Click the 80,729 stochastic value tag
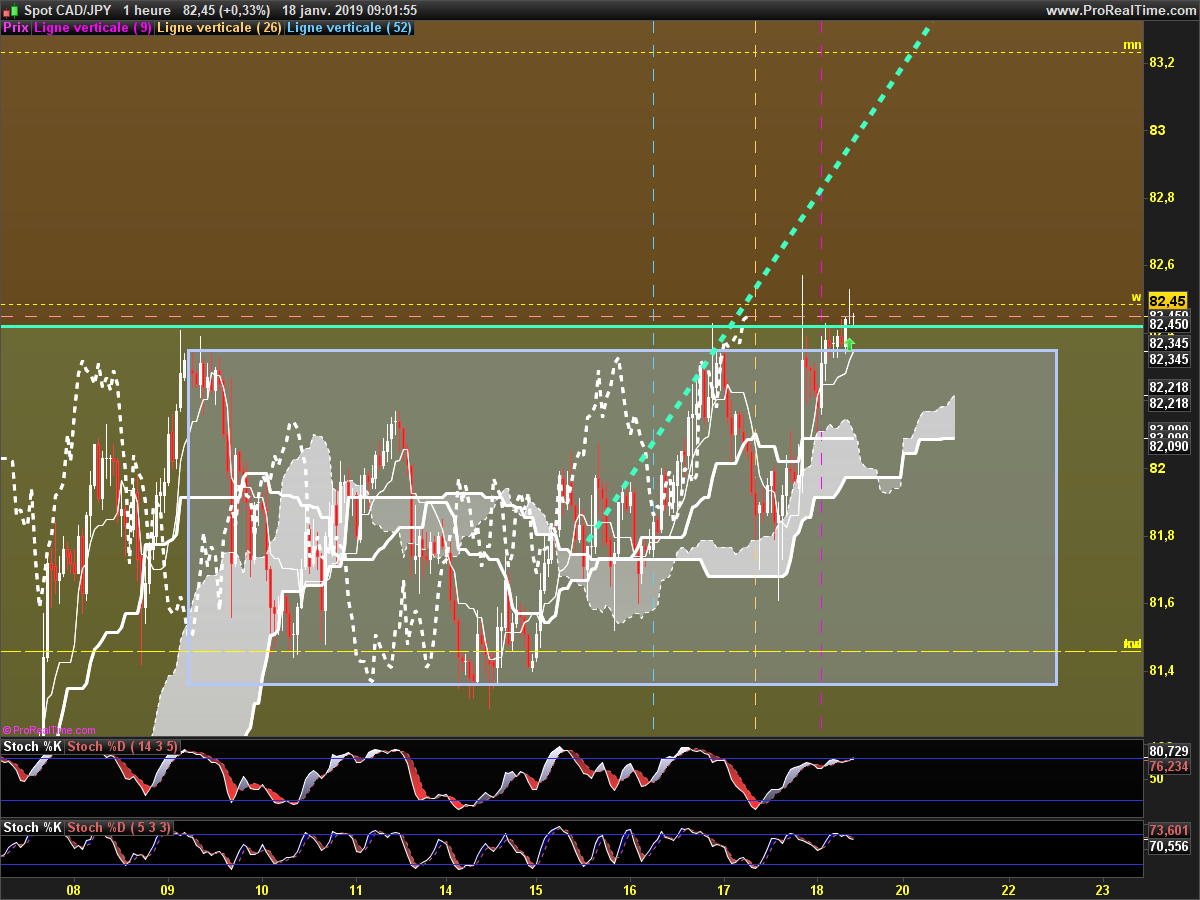This screenshot has width=1200, height=900. [1168, 750]
